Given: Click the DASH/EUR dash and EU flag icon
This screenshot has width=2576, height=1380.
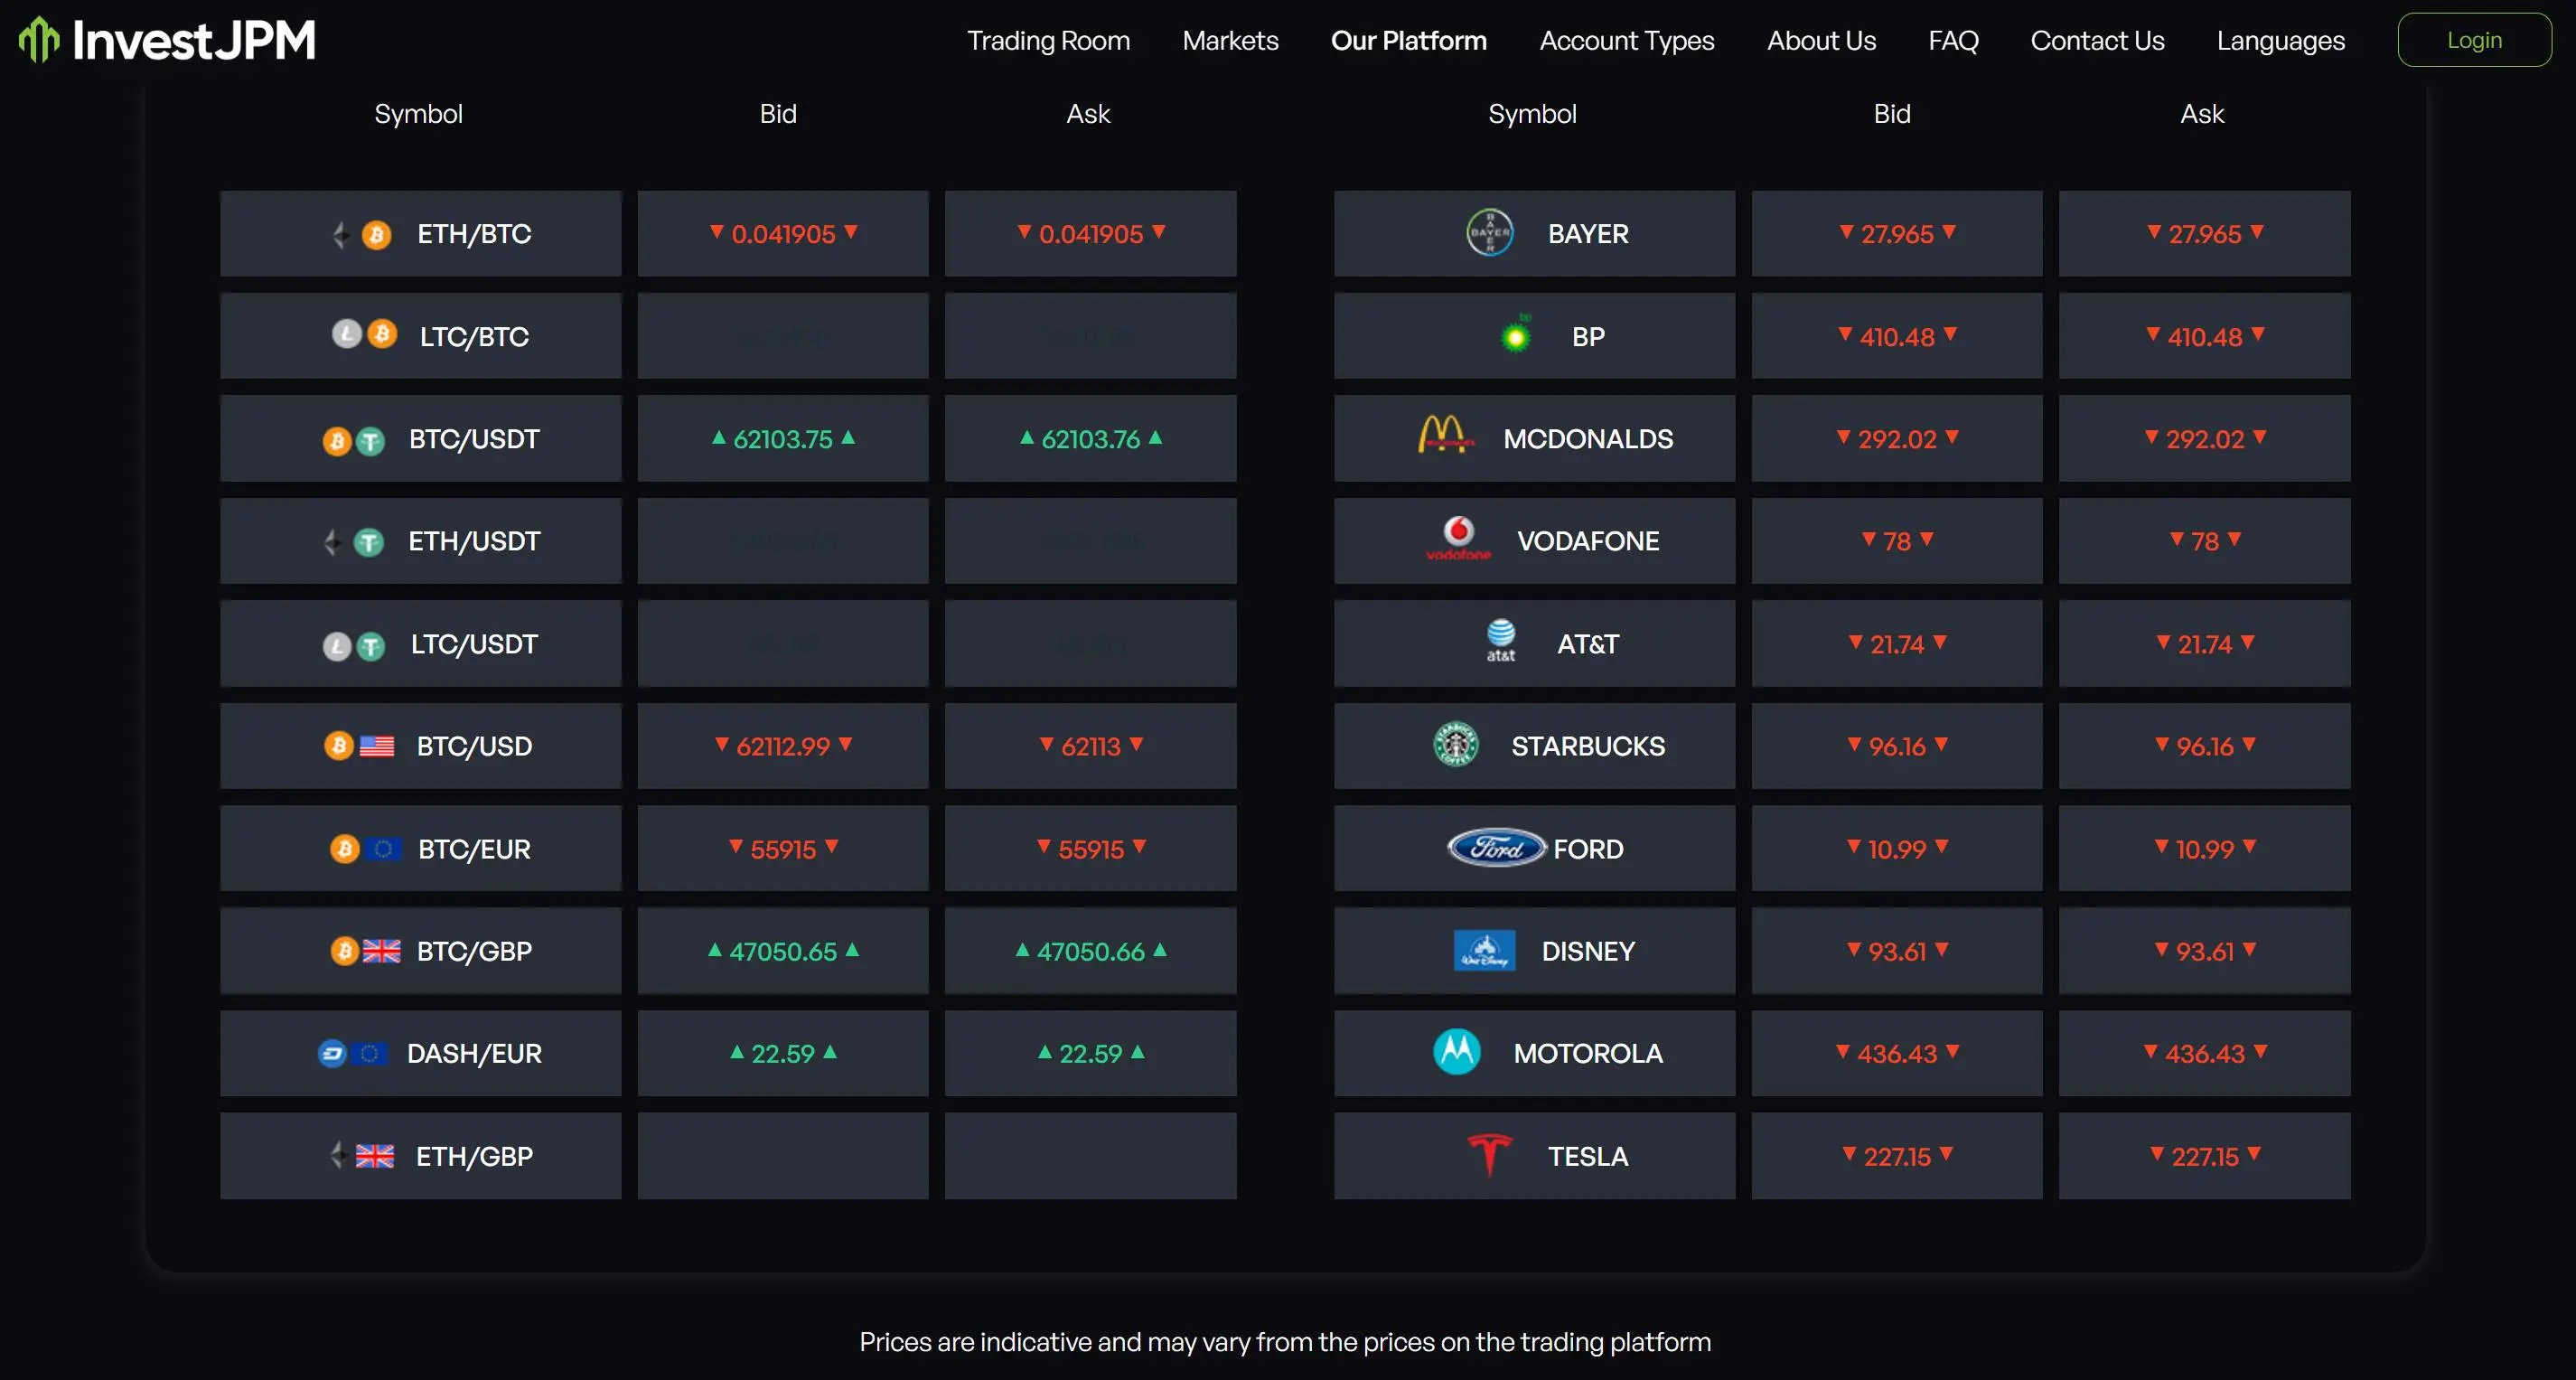Looking at the screenshot, I should [x=352, y=1053].
